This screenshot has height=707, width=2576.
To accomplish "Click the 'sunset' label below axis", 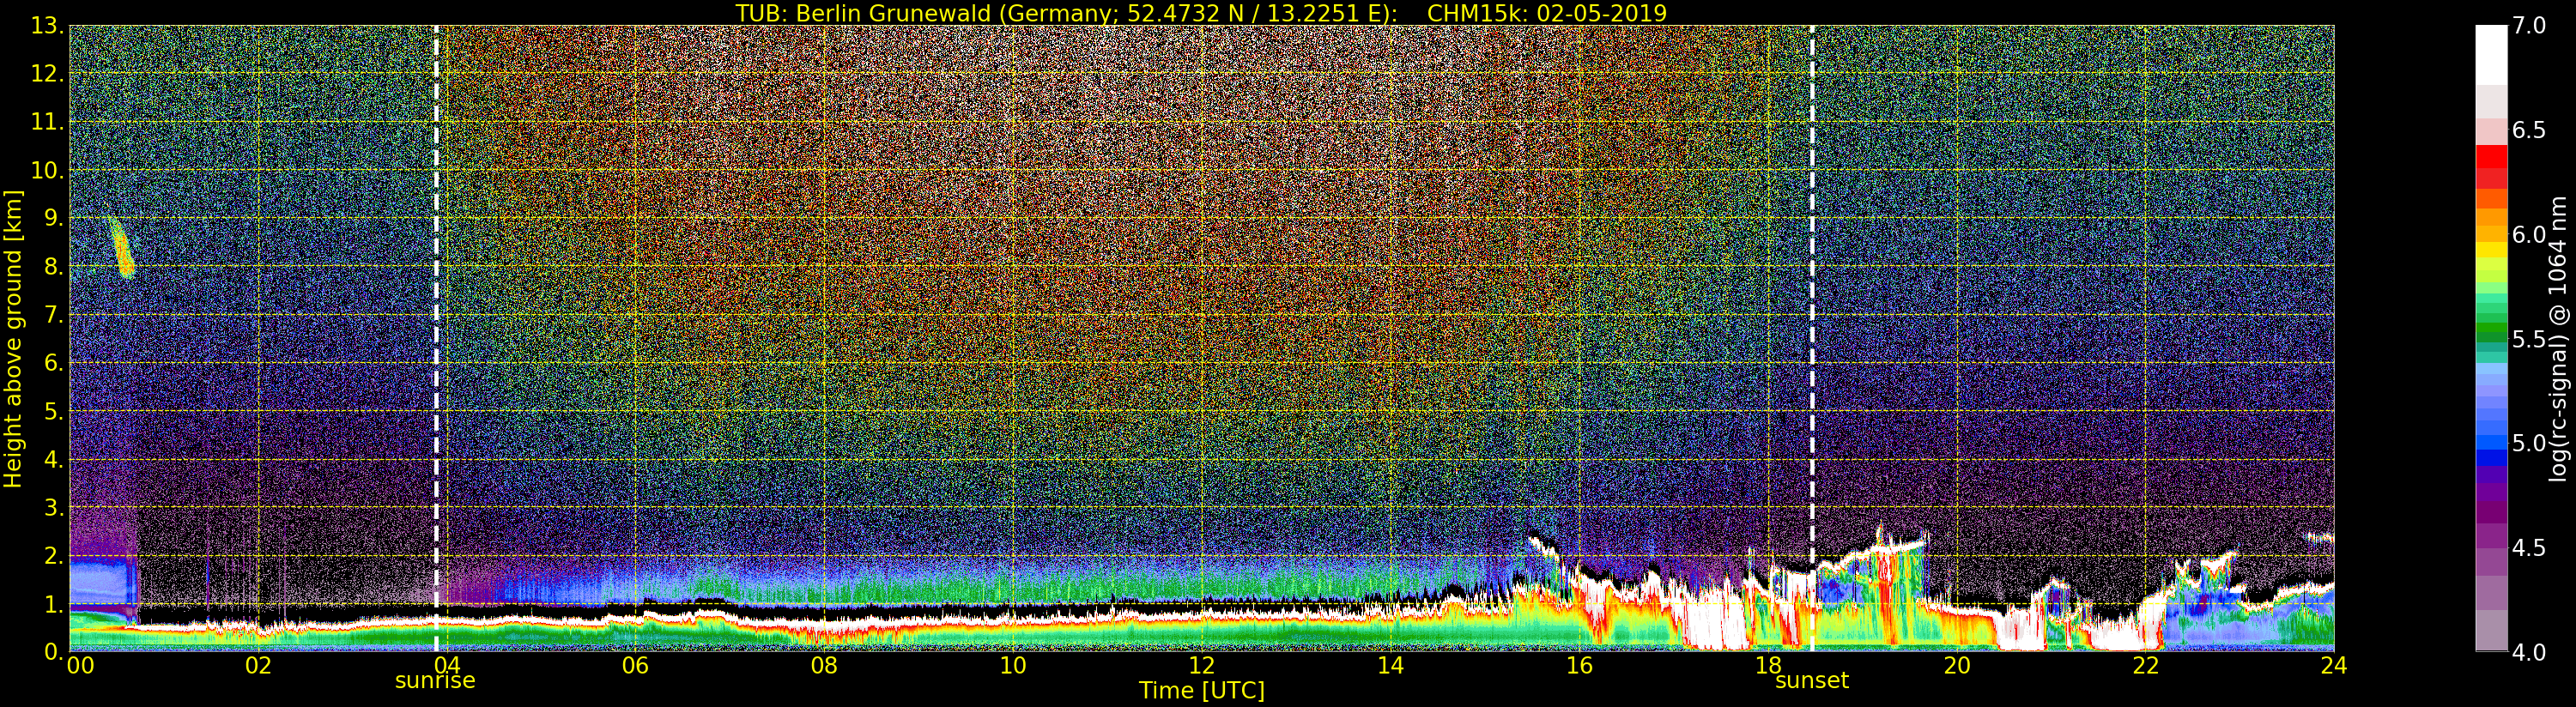I will pos(1811,681).
